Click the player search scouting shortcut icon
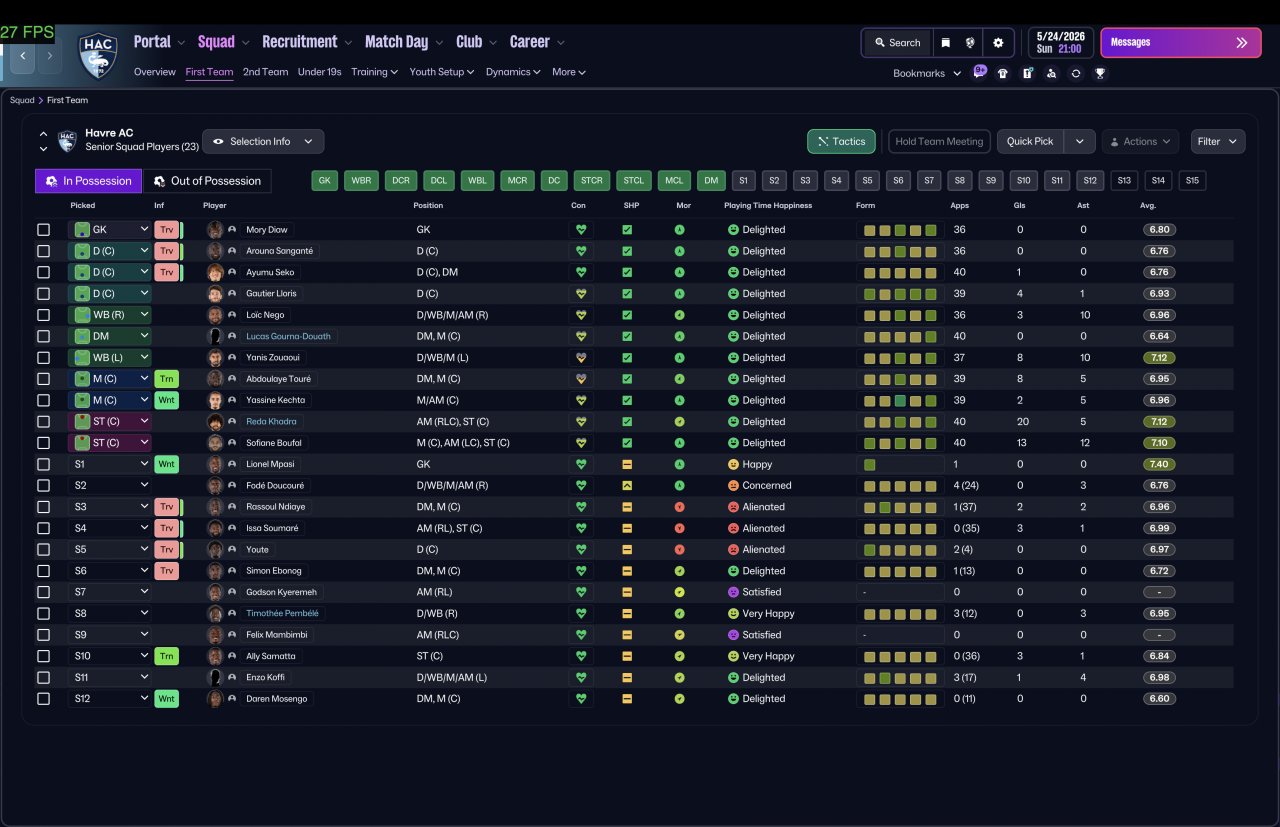The height and width of the screenshot is (827, 1280). click(1051, 73)
